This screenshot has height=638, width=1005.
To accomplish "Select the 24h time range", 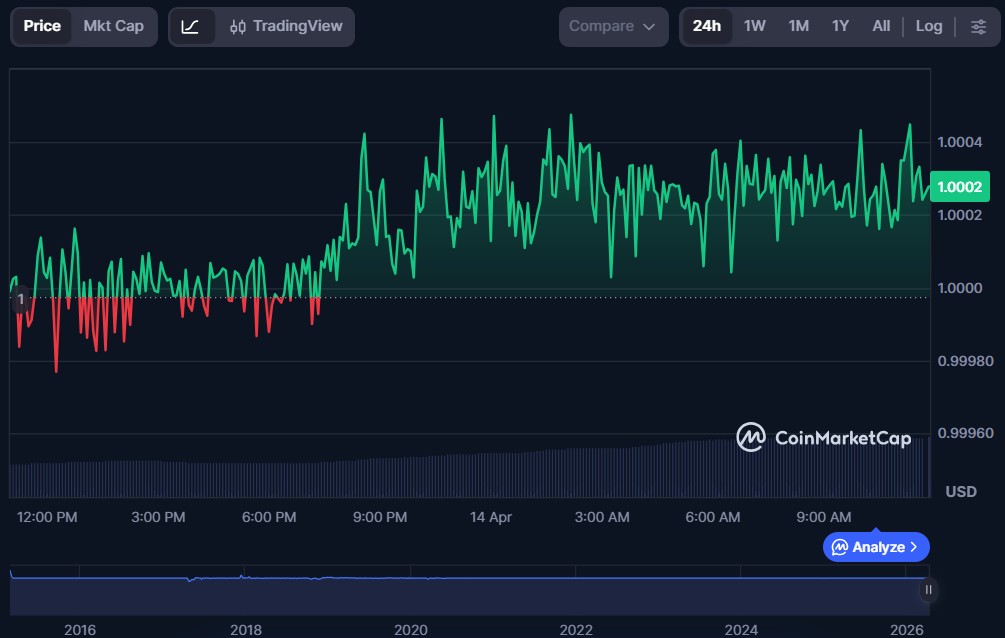I will pos(706,26).
